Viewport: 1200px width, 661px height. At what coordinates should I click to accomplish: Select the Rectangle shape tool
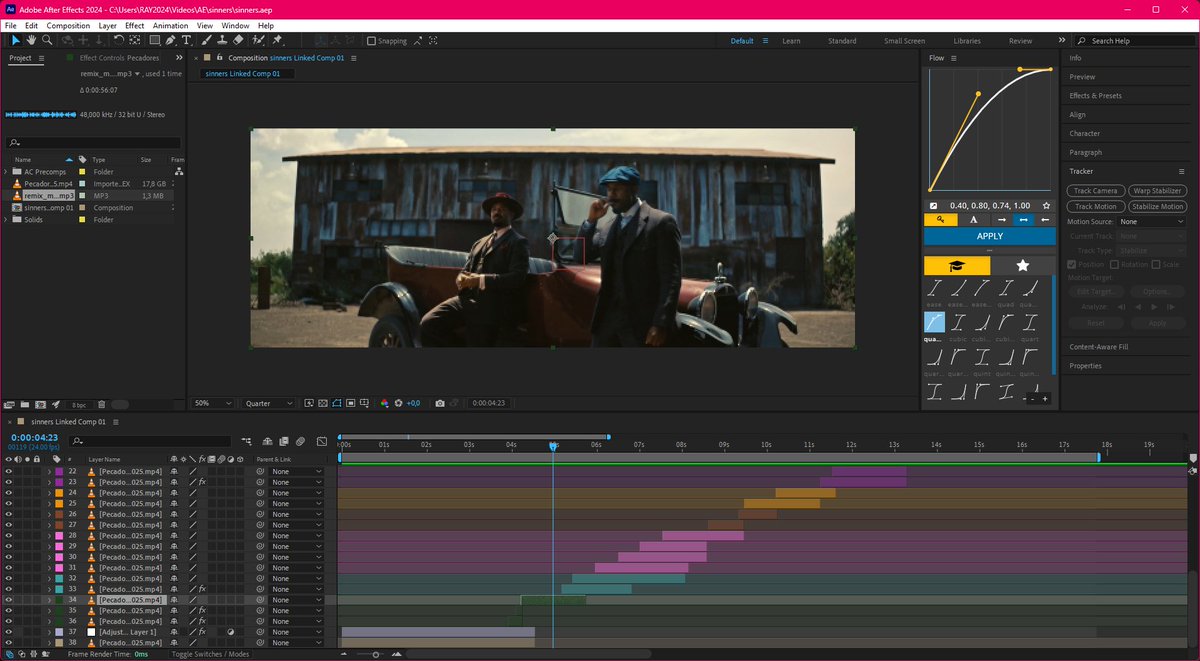coord(155,41)
